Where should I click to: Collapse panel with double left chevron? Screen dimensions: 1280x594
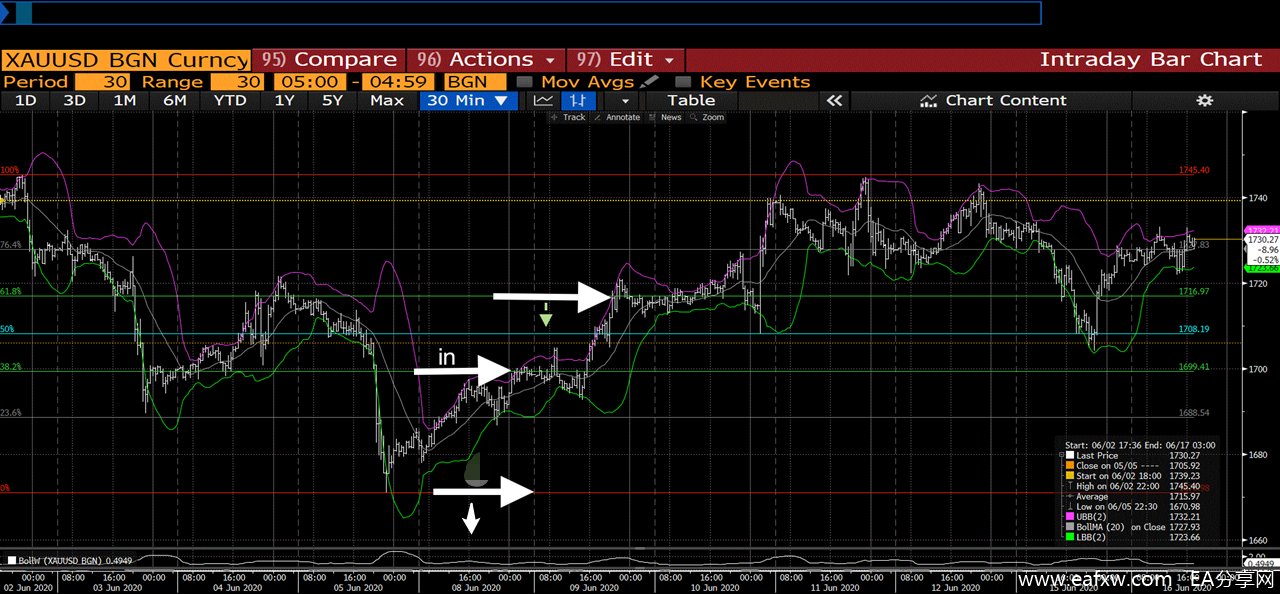point(834,100)
